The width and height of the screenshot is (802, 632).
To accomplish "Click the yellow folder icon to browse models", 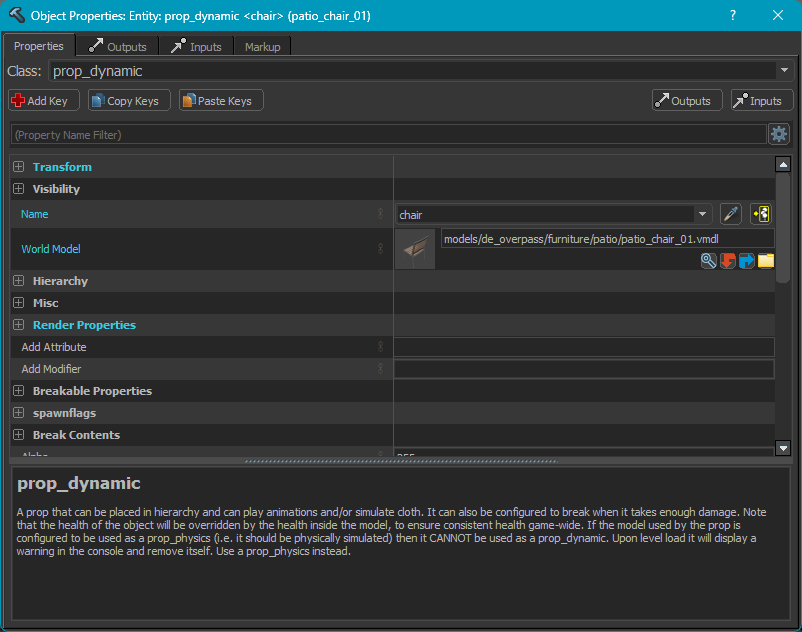I will [x=766, y=261].
